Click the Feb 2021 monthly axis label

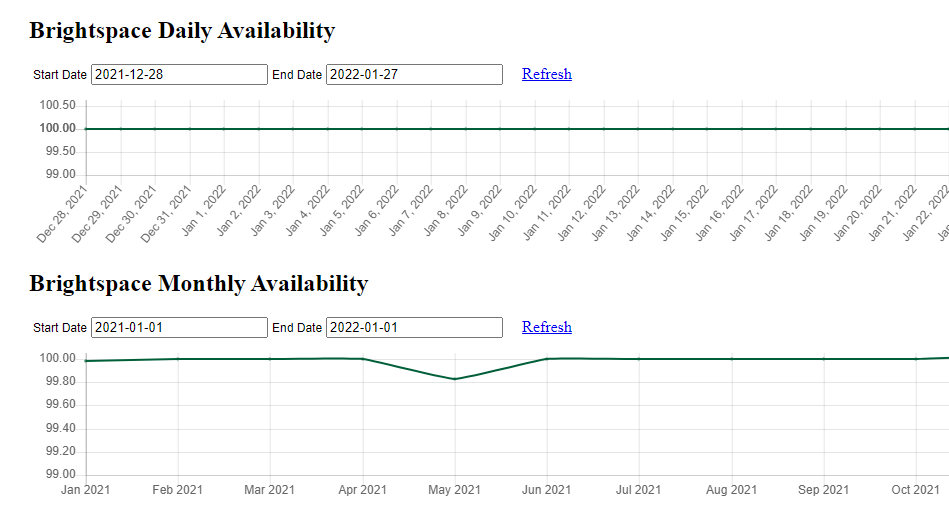[177, 490]
